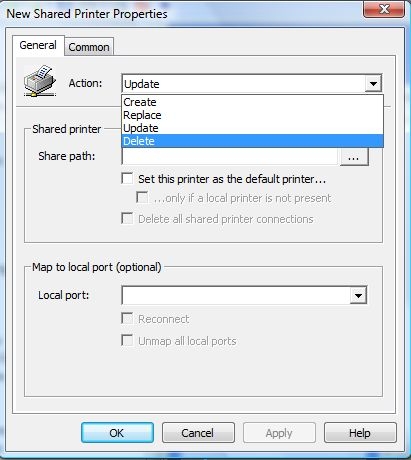Click inside the Share path text field
This screenshot has height=460, width=411.
pyautogui.click(x=230, y=157)
